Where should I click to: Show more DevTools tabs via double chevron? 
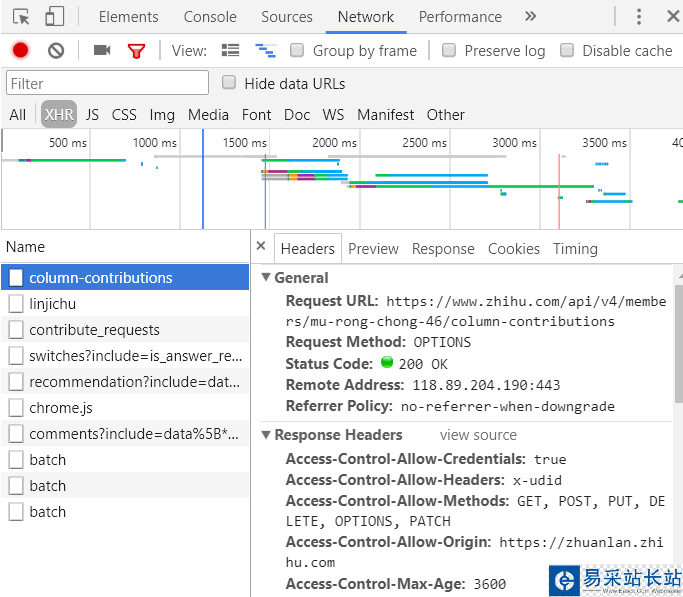point(530,17)
